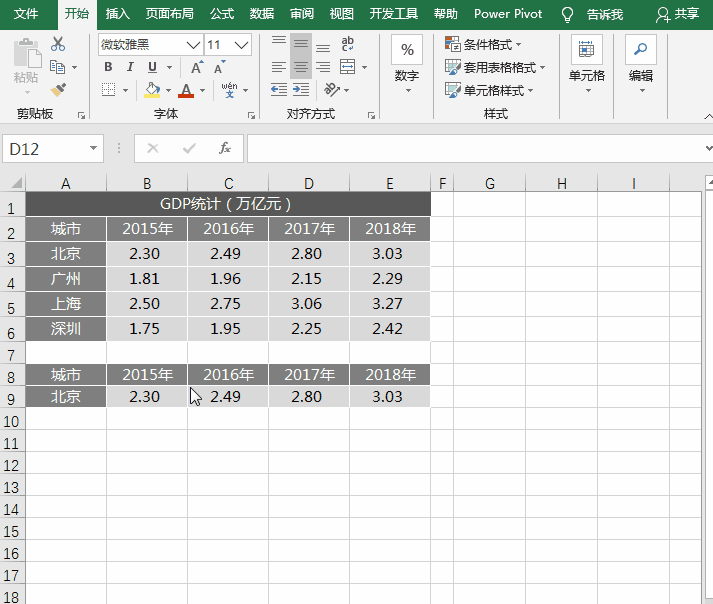Screen dimensions: 713x604
Task: Open the percent Number (数字) group
Action: click(407, 64)
